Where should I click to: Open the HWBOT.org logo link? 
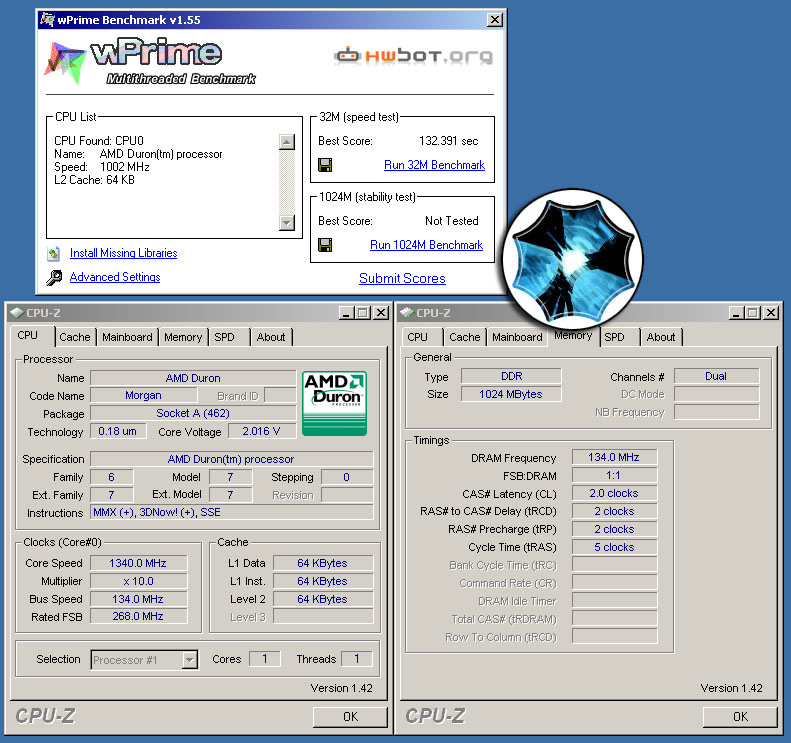coord(413,55)
